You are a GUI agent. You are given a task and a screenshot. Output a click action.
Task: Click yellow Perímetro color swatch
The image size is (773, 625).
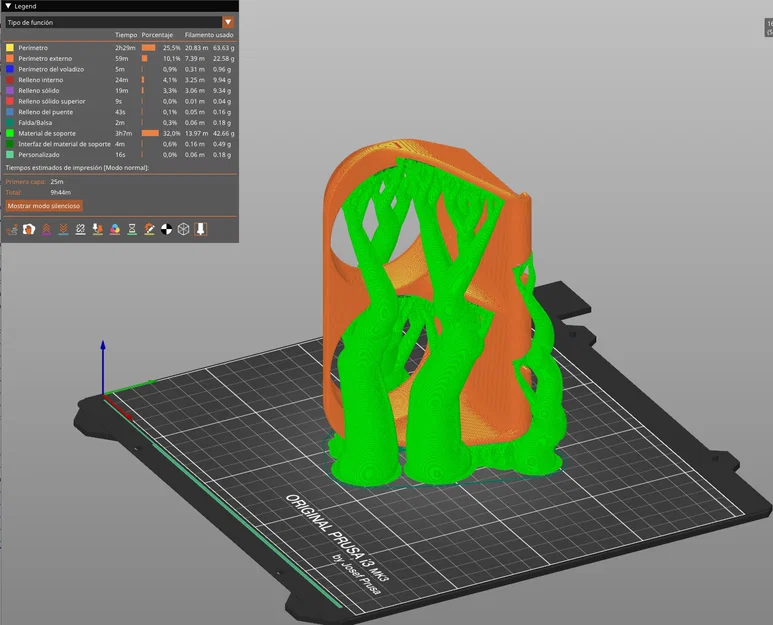[10, 48]
